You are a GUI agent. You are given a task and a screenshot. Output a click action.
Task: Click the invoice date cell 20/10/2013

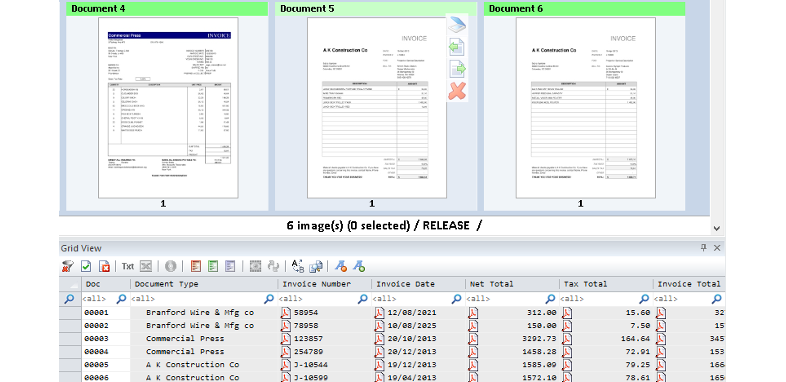coord(419,338)
